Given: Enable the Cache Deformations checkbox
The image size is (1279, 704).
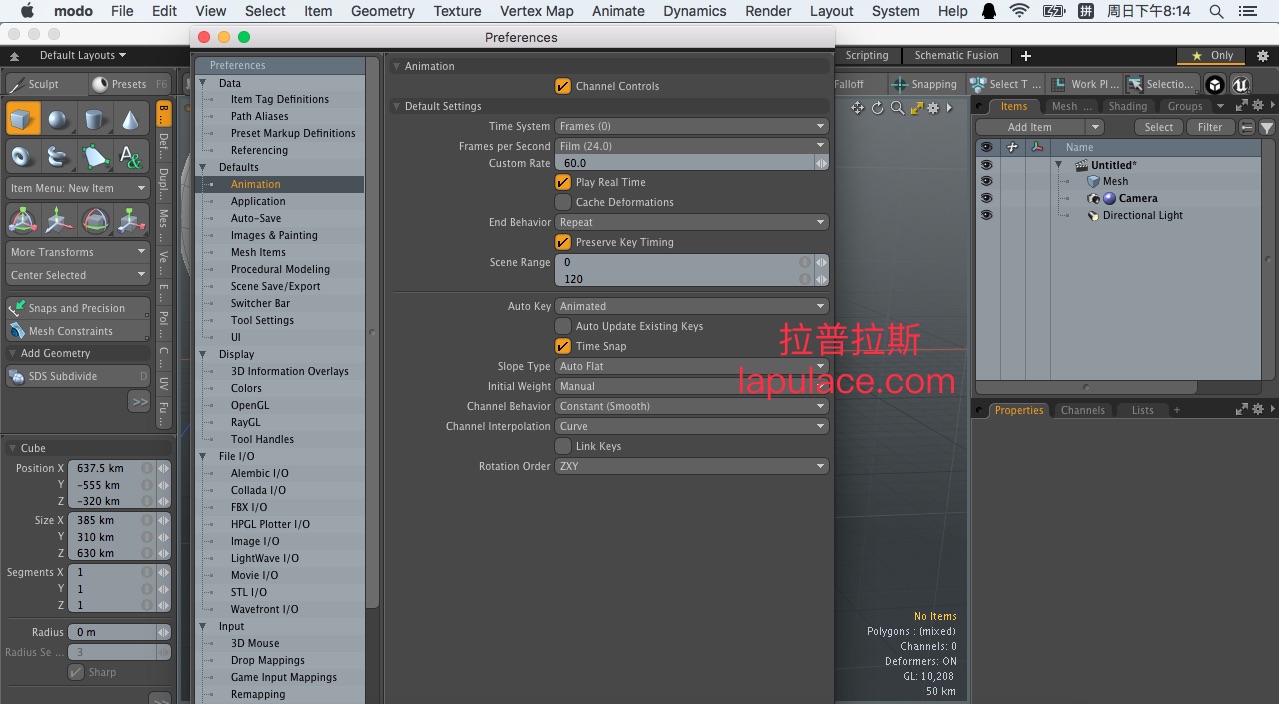Looking at the screenshot, I should pyautogui.click(x=563, y=202).
